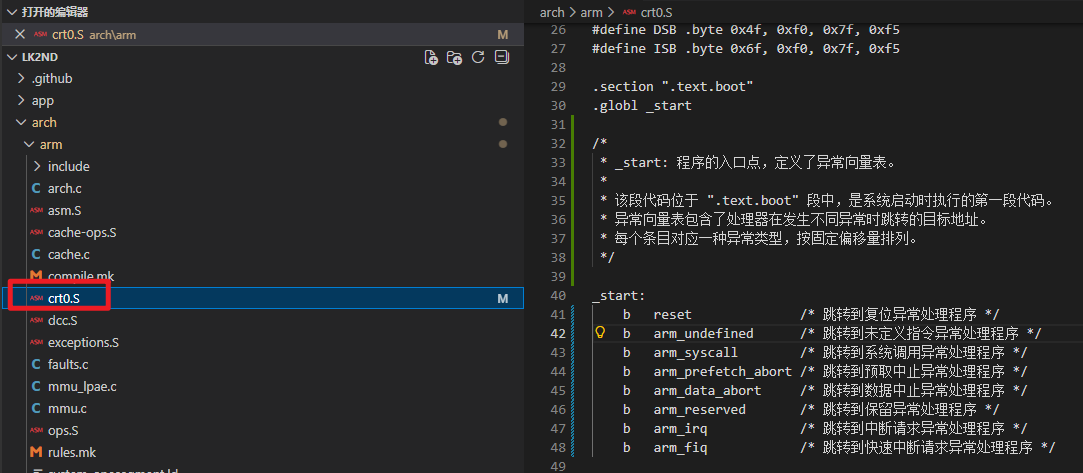
Task: Click the New File icon in explorer header
Action: click(x=431, y=57)
